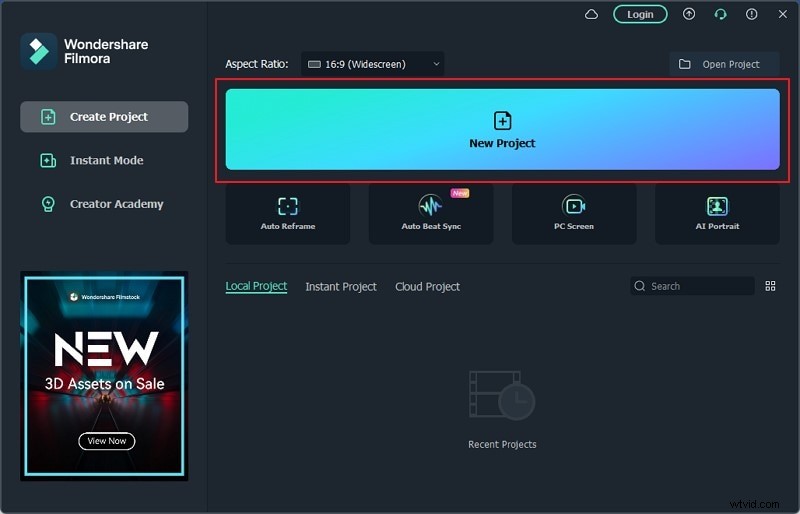Click the New Project button
Screen dimensions: 800x514
point(502,130)
